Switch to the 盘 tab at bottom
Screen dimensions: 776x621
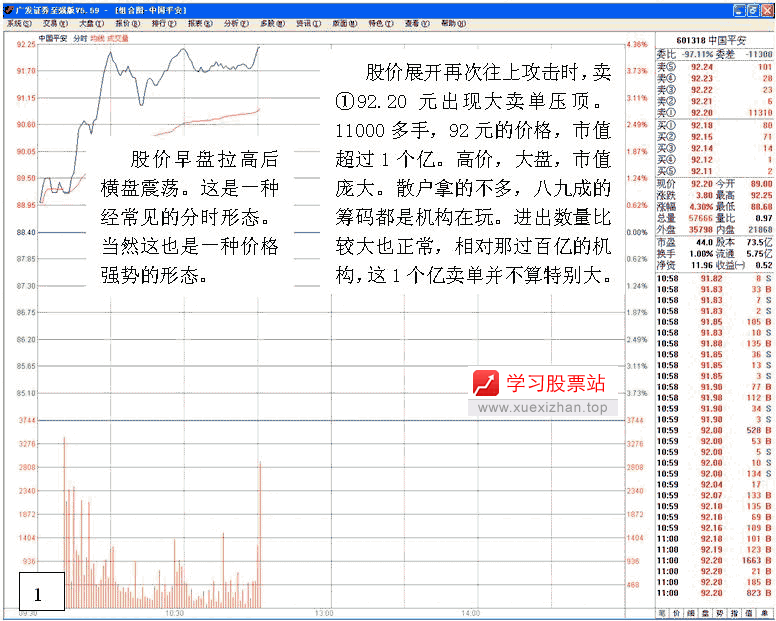click(705, 614)
